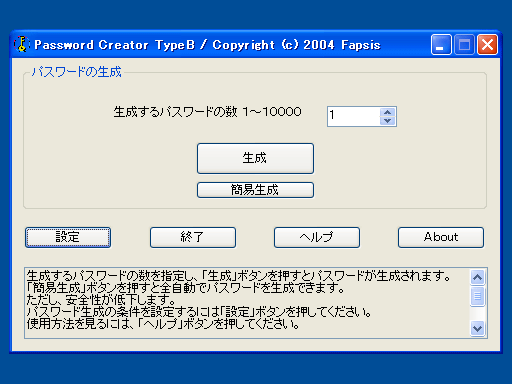512x384 pixels.
Task: Close the Password Creator window
Action: pos(487,44)
